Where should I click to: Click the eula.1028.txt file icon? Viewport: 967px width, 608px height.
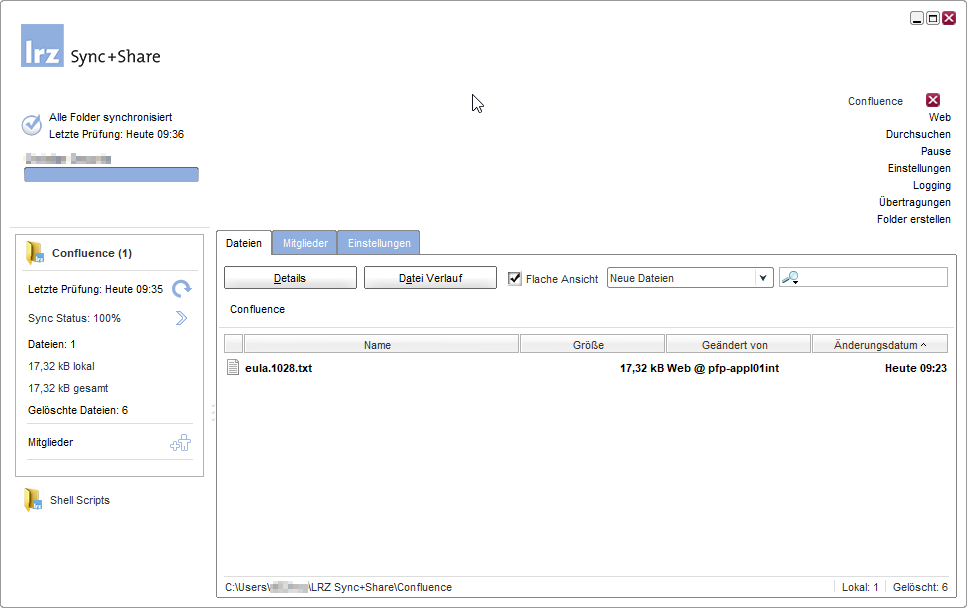234,368
